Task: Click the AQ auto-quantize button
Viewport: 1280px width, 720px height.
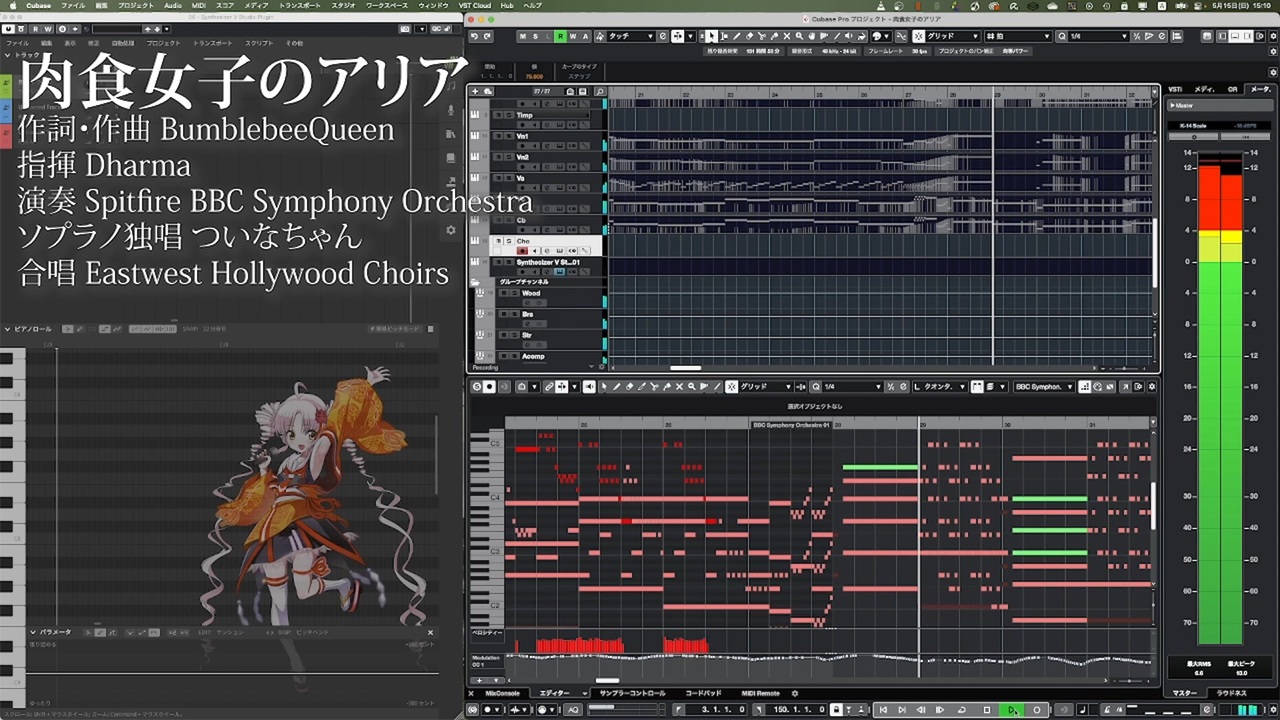Action: [573, 710]
